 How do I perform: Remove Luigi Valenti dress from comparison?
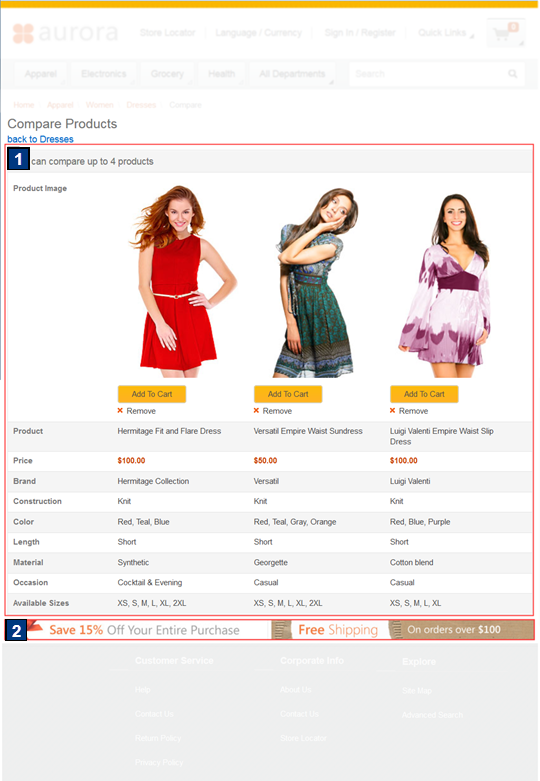click(413, 411)
